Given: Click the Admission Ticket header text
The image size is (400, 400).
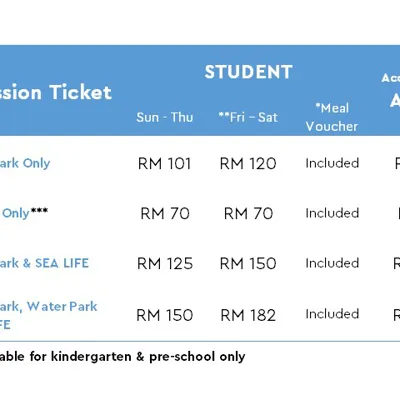Looking at the screenshot, I should tap(56, 92).
